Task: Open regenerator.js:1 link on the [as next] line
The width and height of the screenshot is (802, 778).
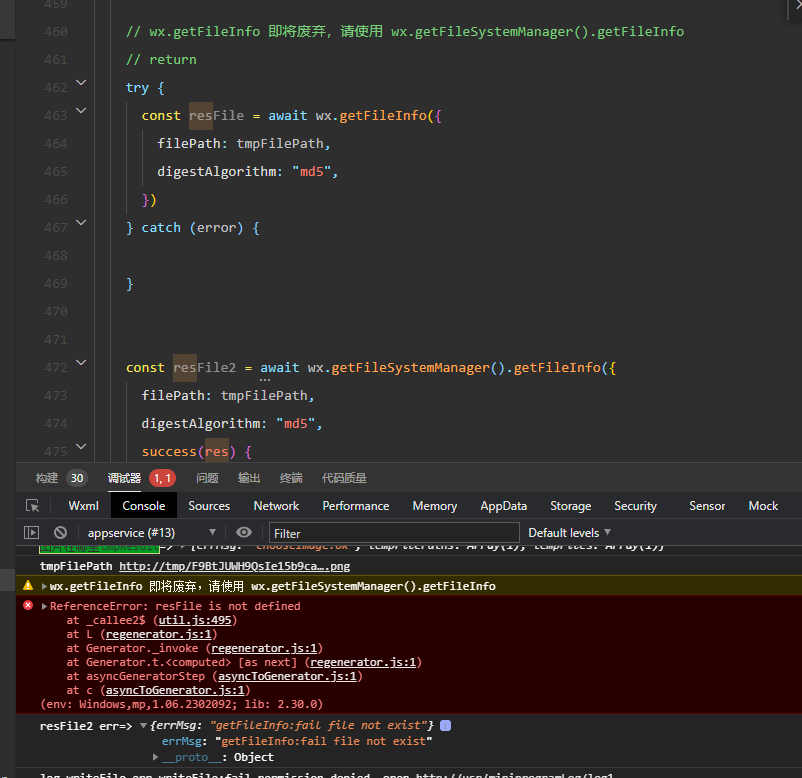Action: point(363,662)
